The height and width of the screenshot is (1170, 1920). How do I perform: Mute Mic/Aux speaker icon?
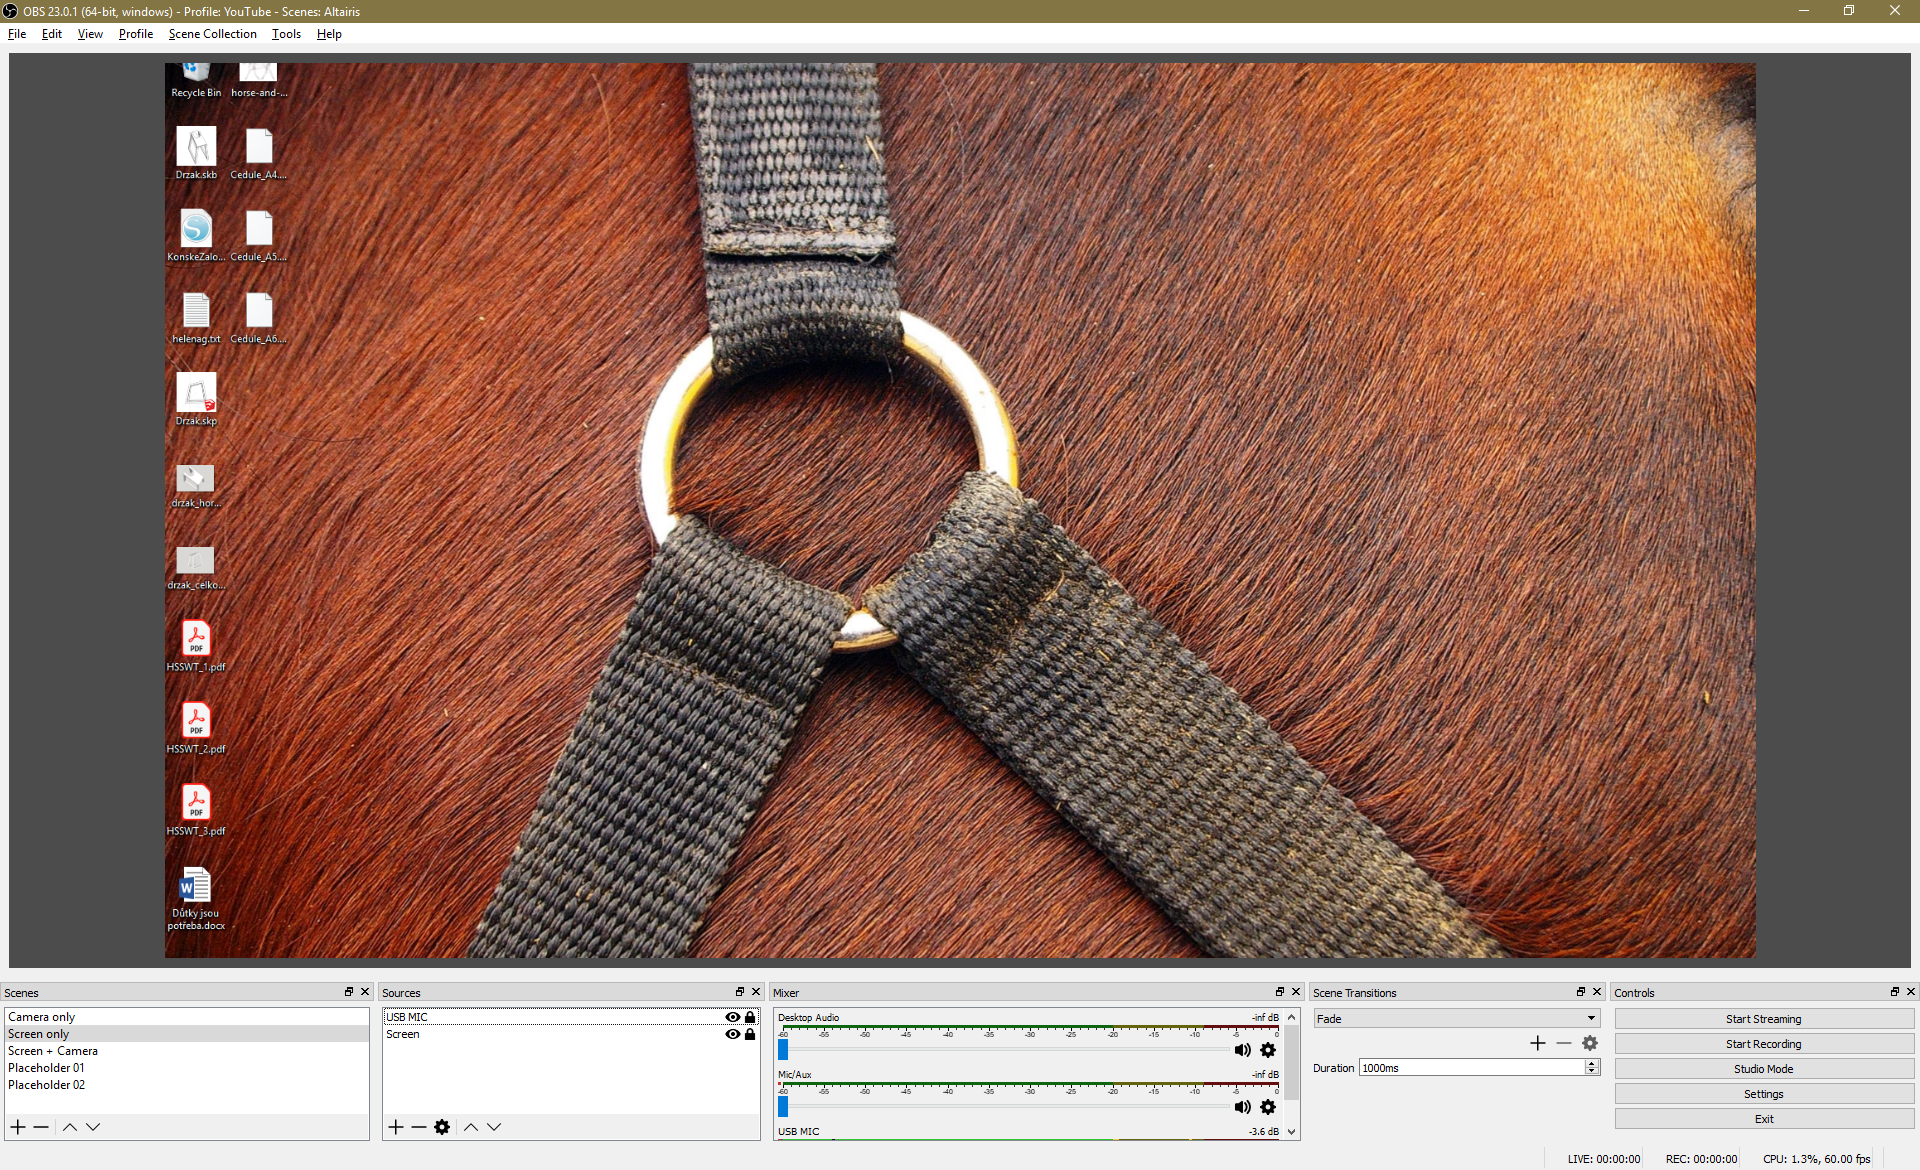coord(1242,1107)
